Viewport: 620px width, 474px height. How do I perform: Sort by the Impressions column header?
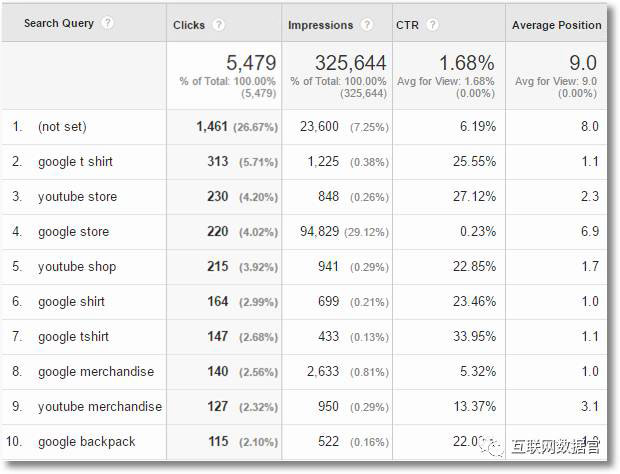(320, 25)
